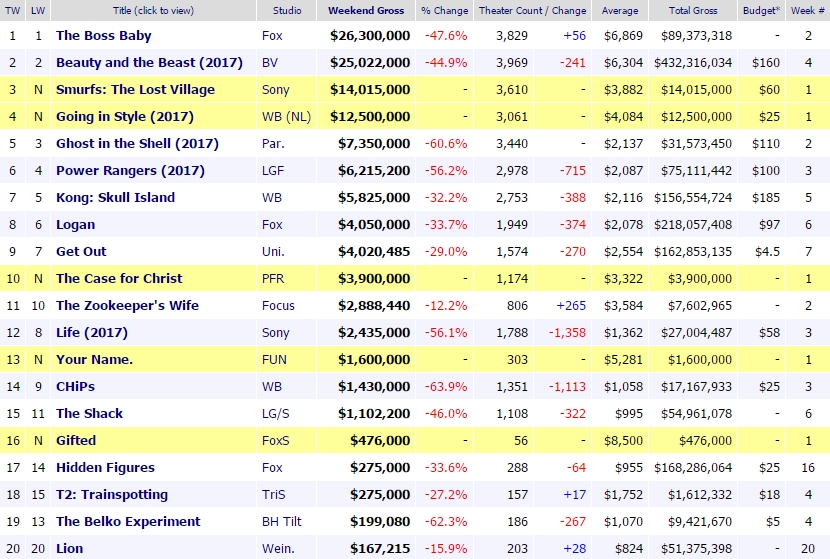The image size is (830, 559).
Task: Select Uni. studio cell
Action: (x=273, y=251)
